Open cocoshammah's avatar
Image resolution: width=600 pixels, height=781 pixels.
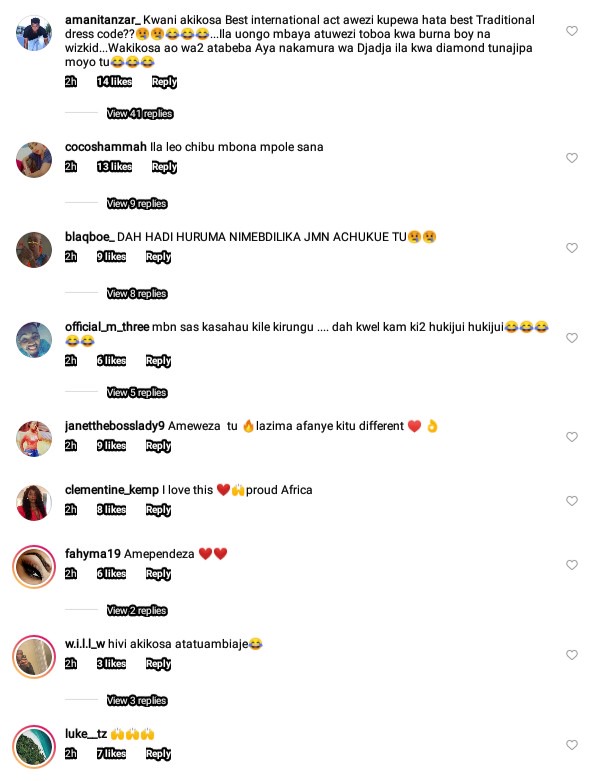click(x=34, y=160)
